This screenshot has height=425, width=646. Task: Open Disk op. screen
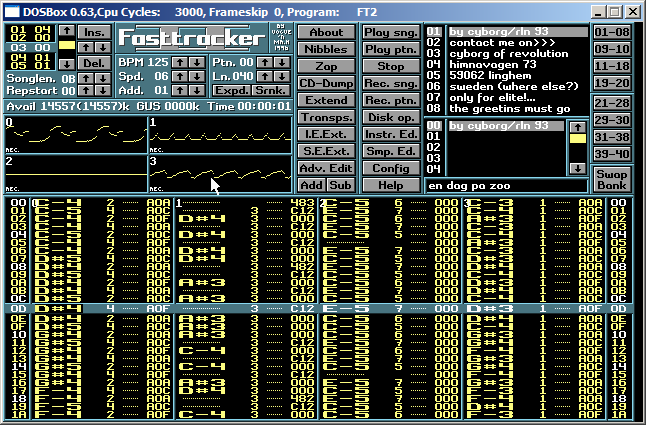[391, 117]
